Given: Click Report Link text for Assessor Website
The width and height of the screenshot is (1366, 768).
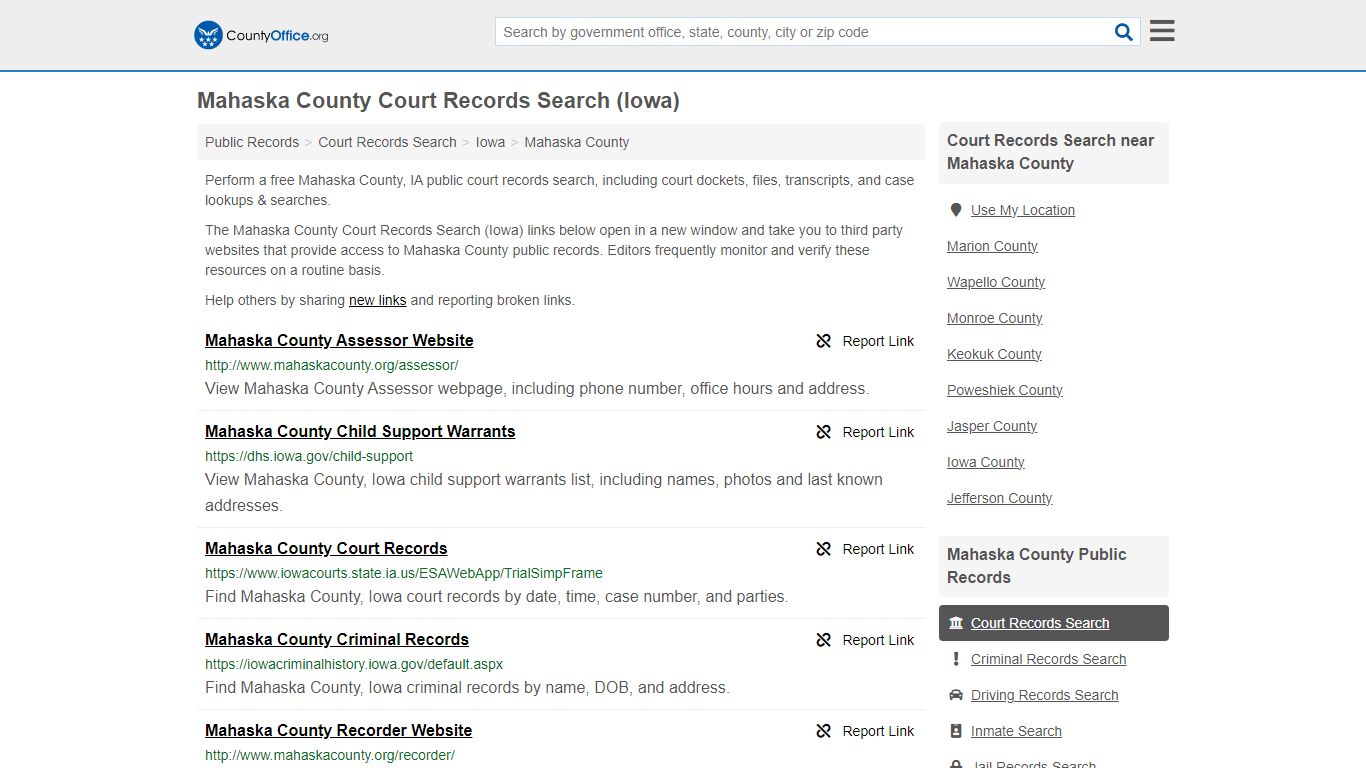Looking at the screenshot, I should pos(878,341).
